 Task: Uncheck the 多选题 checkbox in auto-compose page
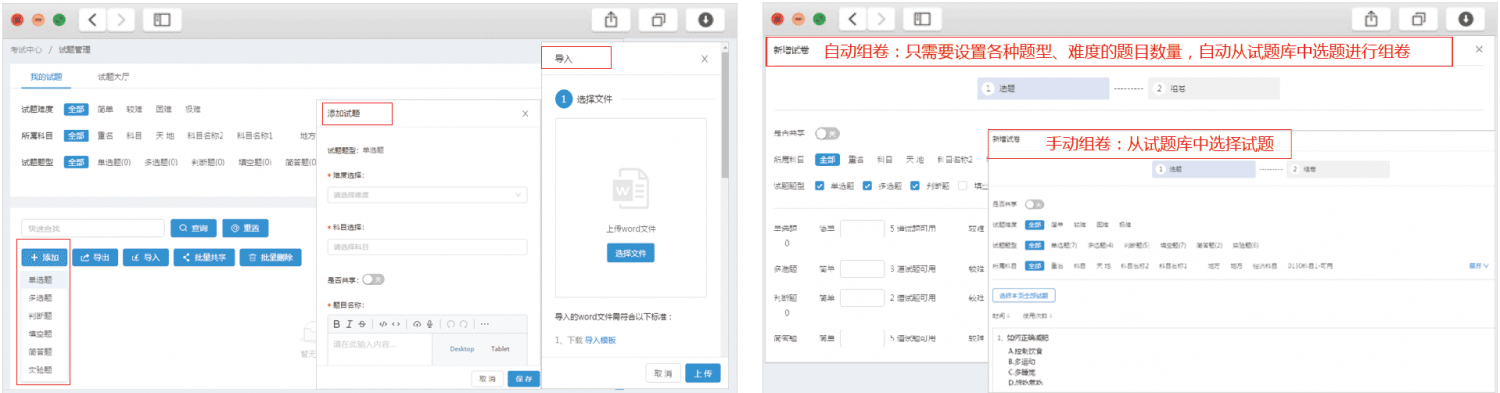tap(868, 185)
